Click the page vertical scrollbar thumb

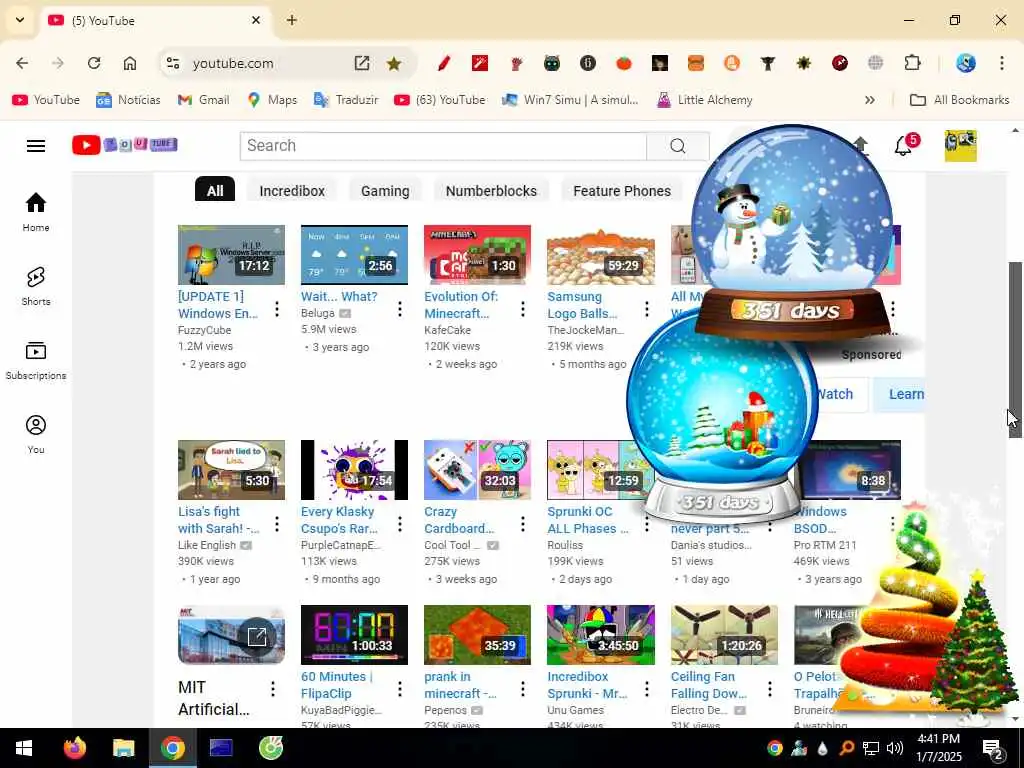tap(1016, 349)
